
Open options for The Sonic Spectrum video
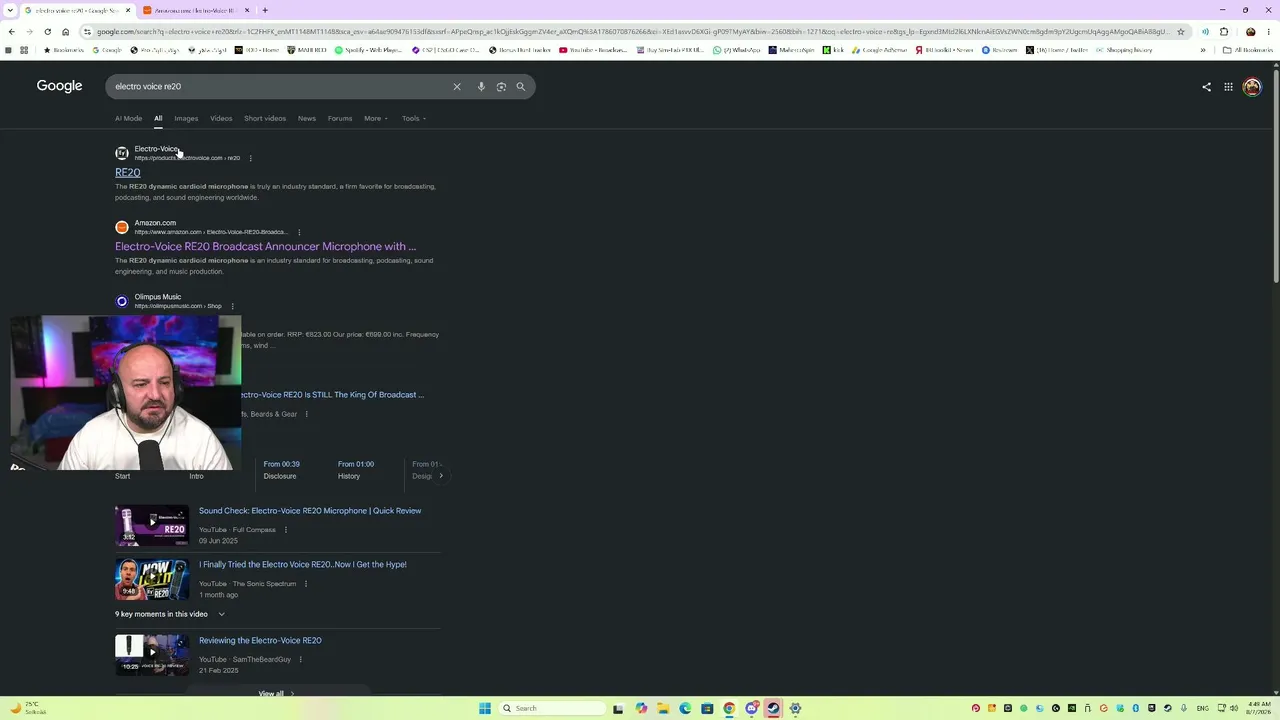pyautogui.click(x=305, y=584)
